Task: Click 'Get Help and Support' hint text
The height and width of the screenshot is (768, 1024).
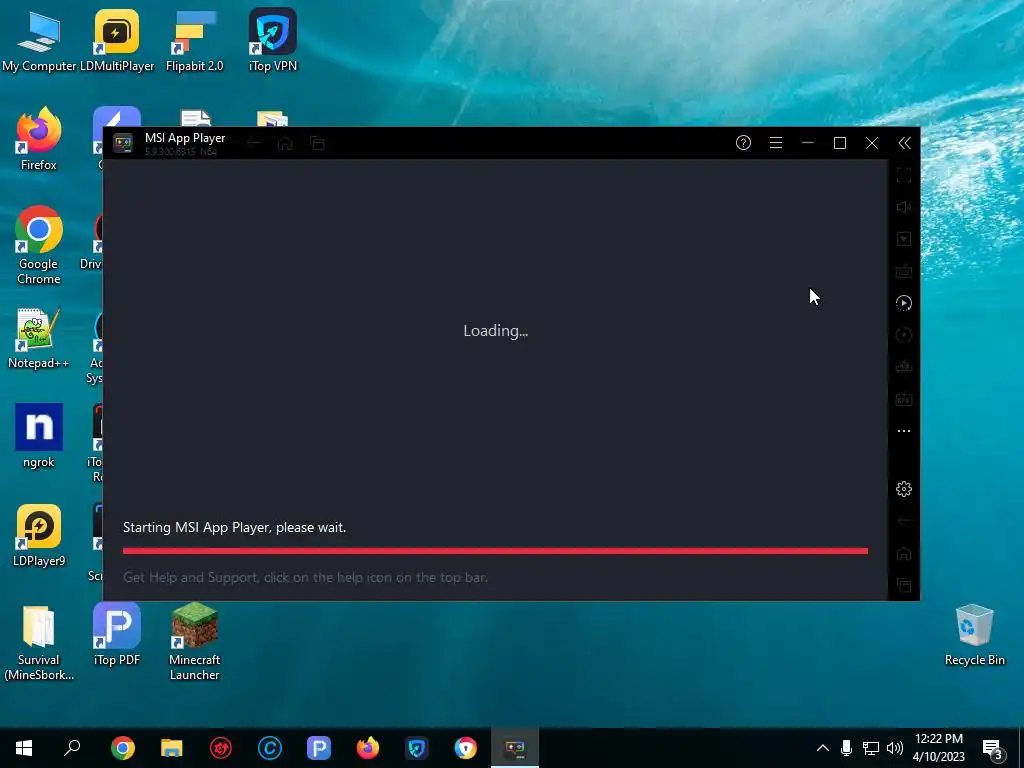Action: (305, 577)
